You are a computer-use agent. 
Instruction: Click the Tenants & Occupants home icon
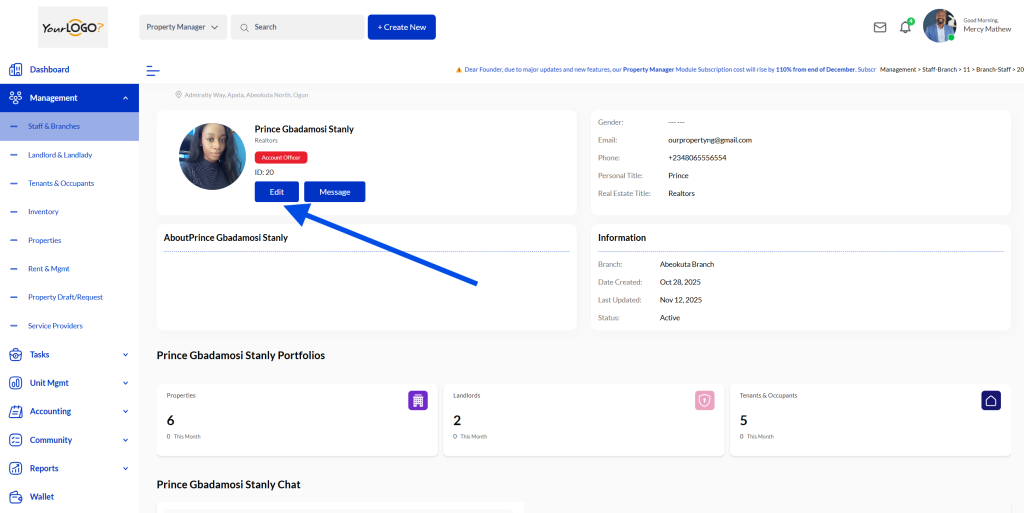click(990, 400)
